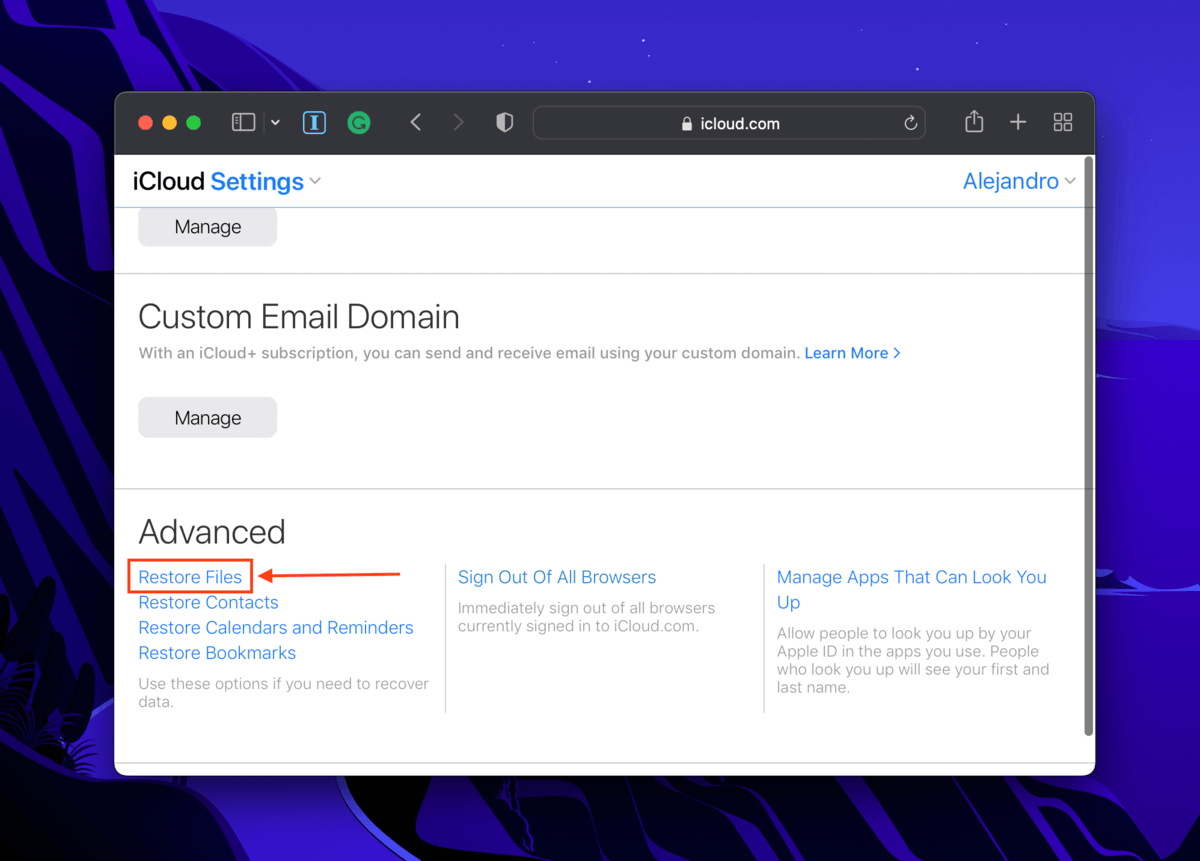Open the sidebar options dropdown arrow

point(275,123)
